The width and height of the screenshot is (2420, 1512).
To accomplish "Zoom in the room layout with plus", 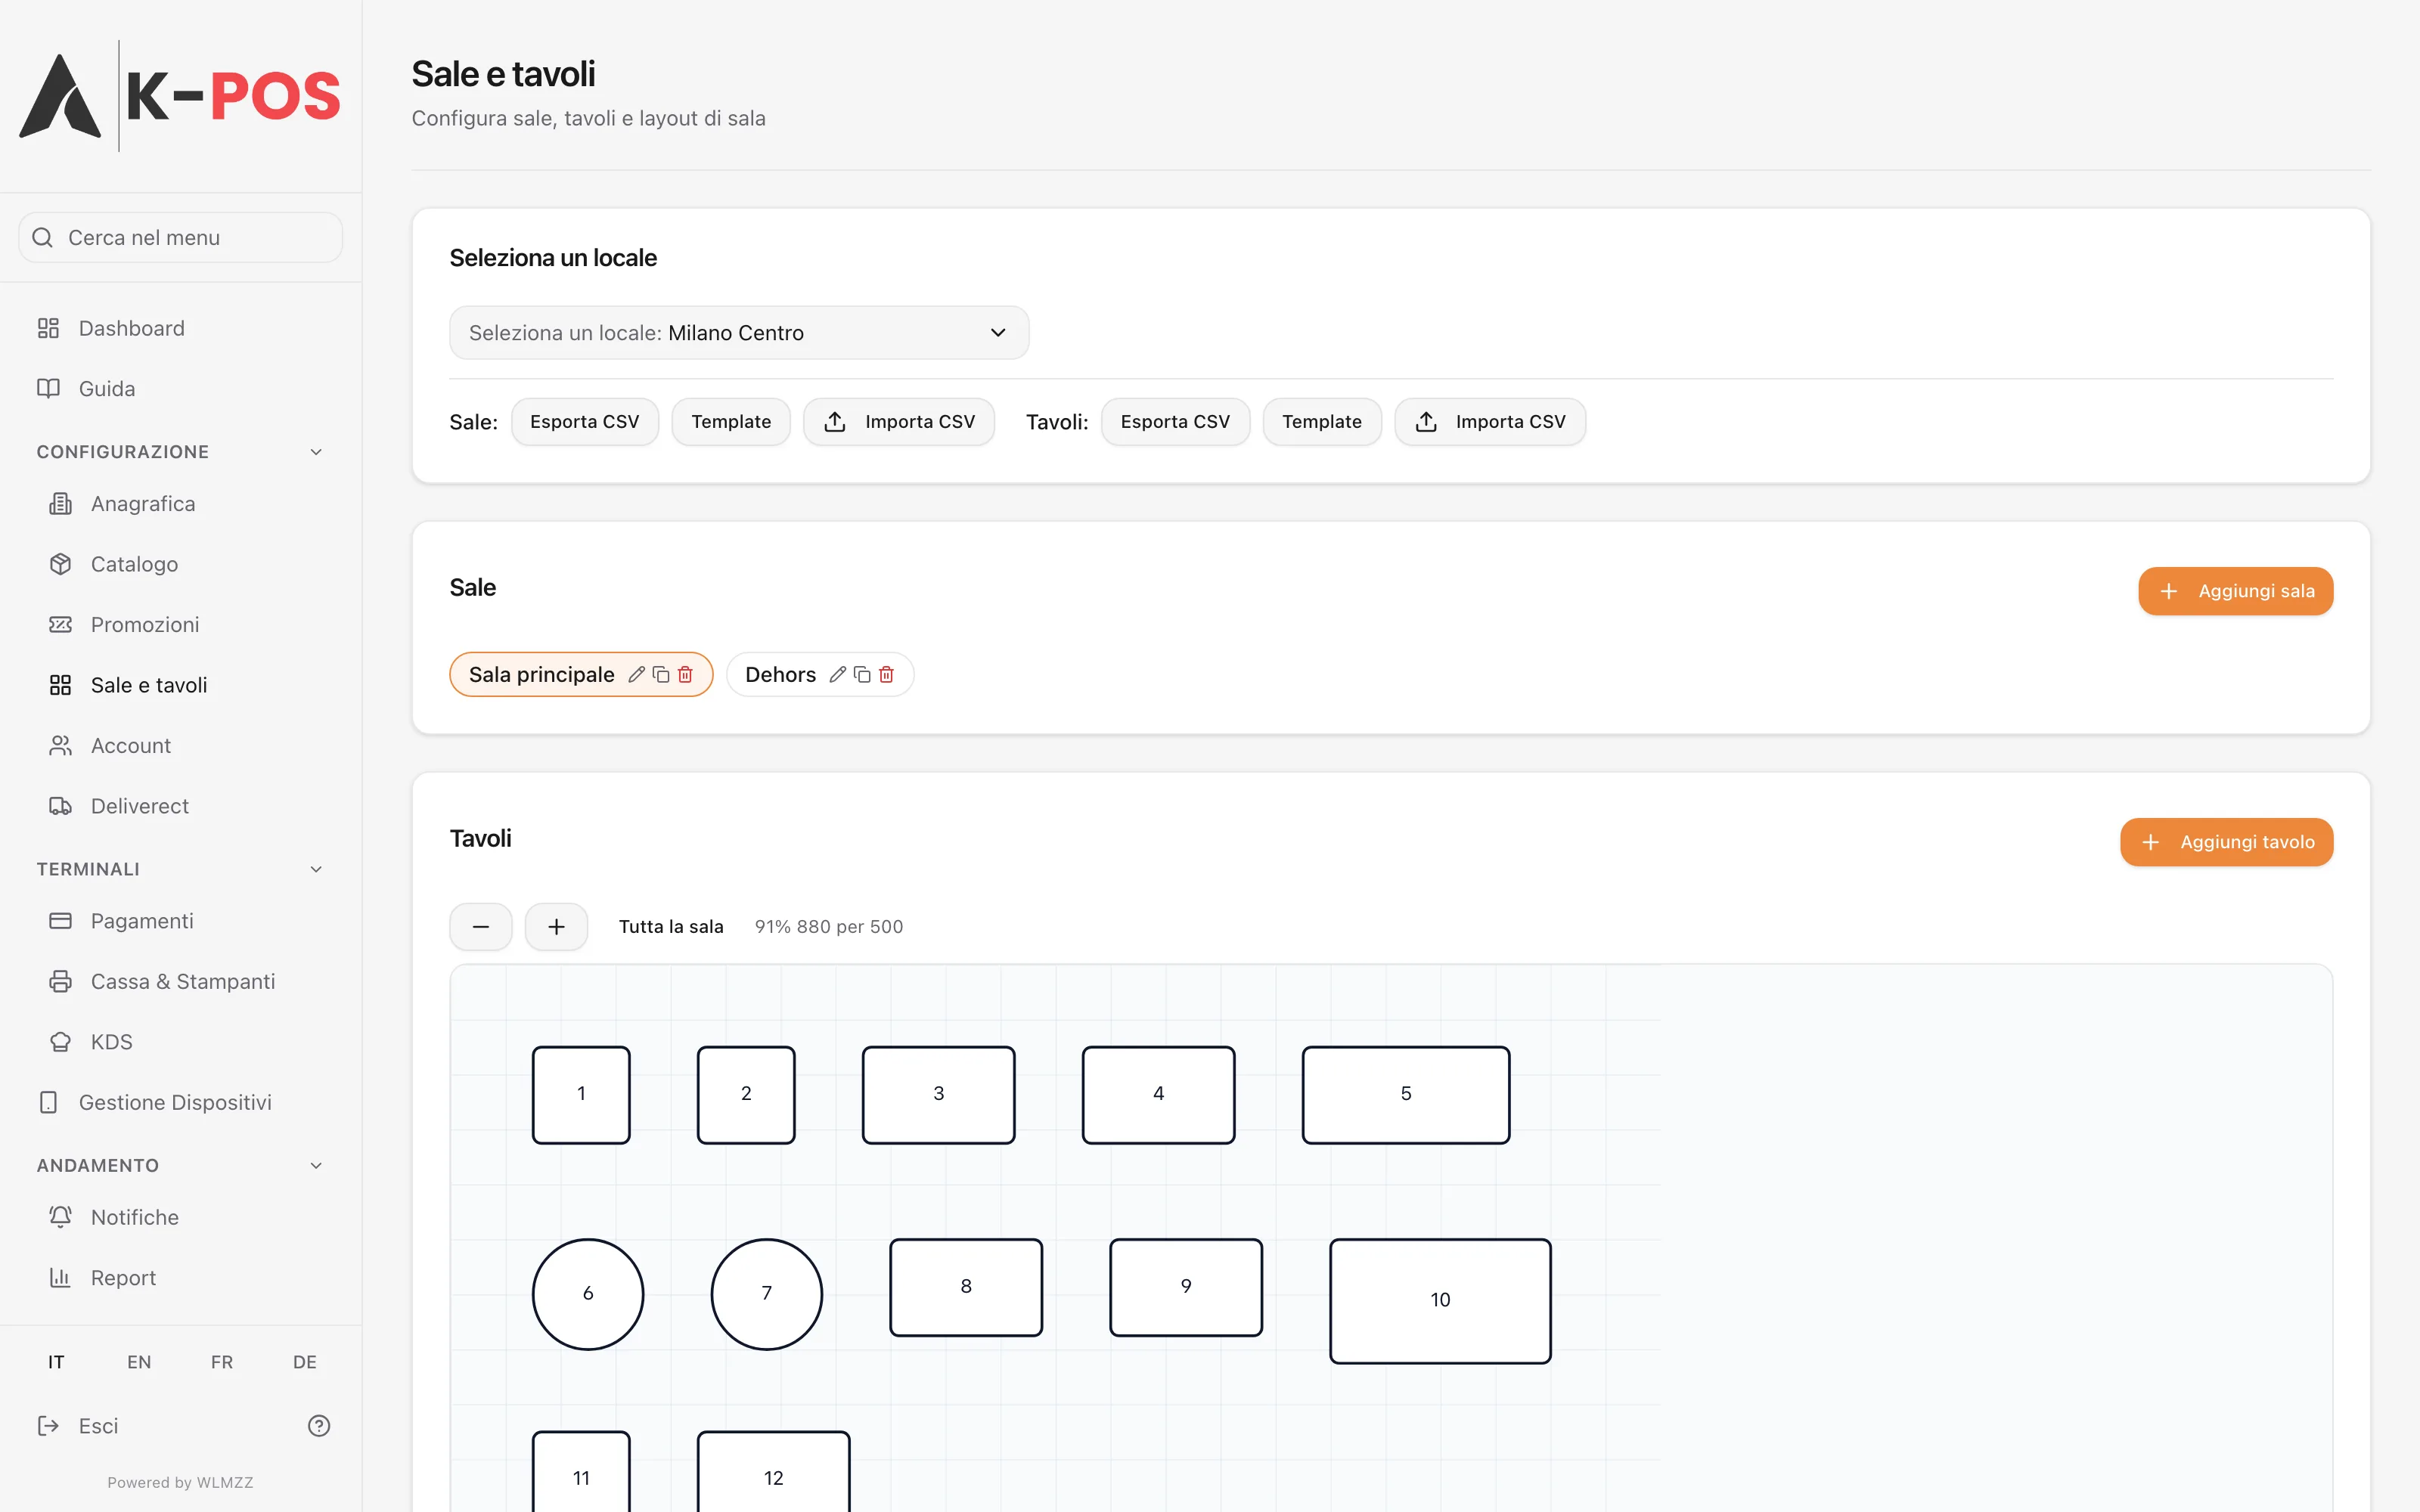I will 556,927.
